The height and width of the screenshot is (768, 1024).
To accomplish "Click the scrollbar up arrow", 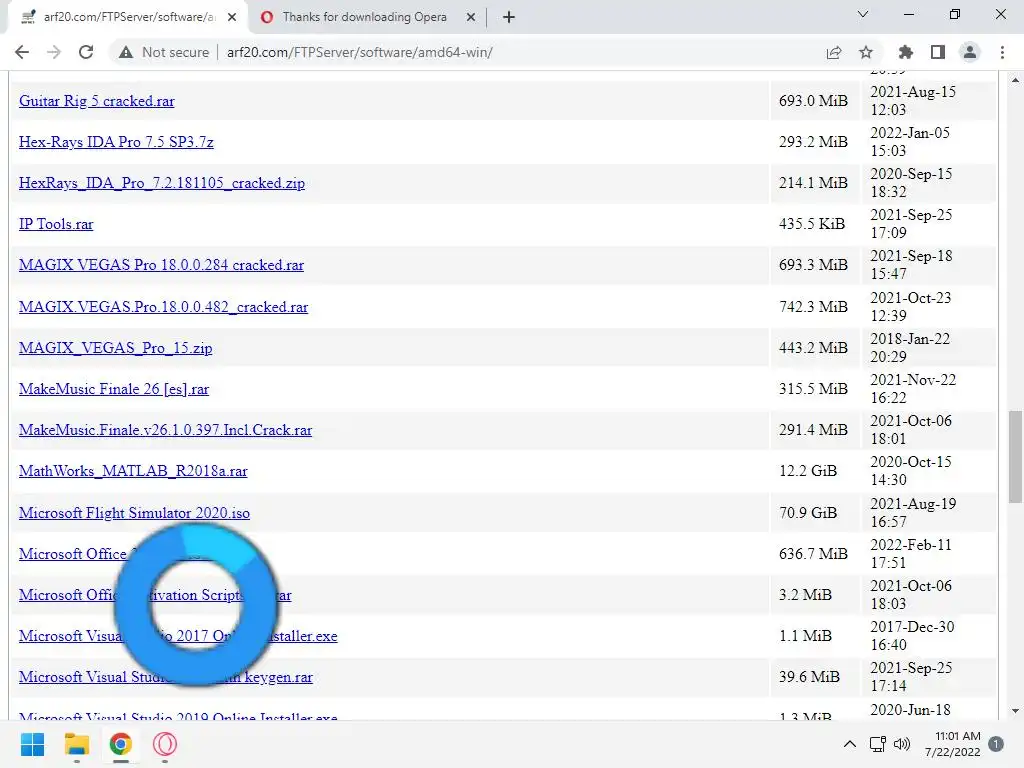I will 1015,80.
